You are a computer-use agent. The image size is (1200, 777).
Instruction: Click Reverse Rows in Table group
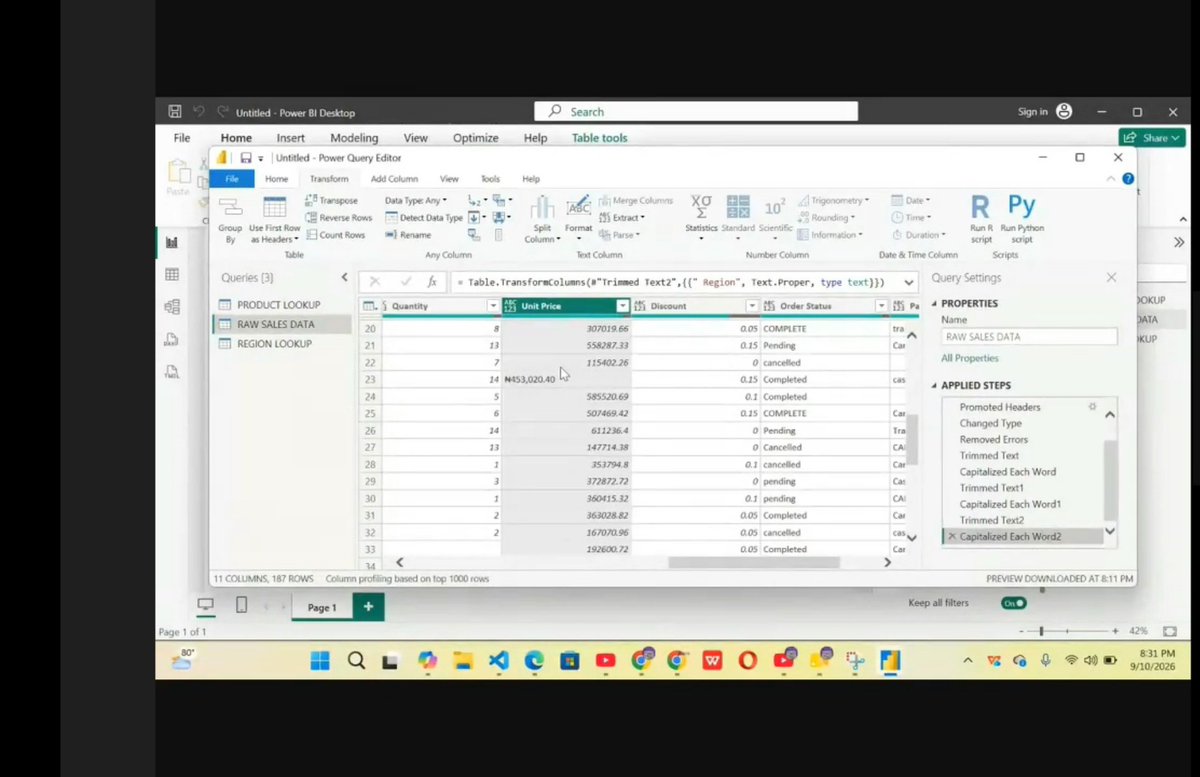tap(339, 217)
